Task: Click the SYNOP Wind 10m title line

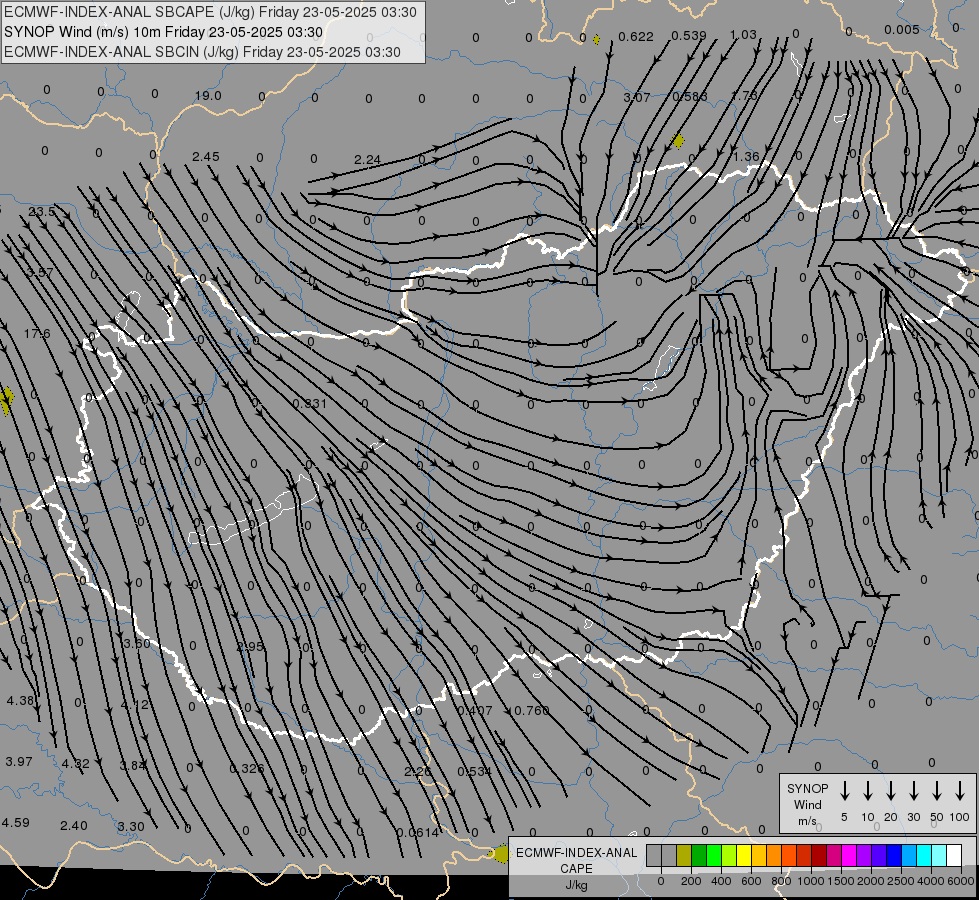Action: 163,32
